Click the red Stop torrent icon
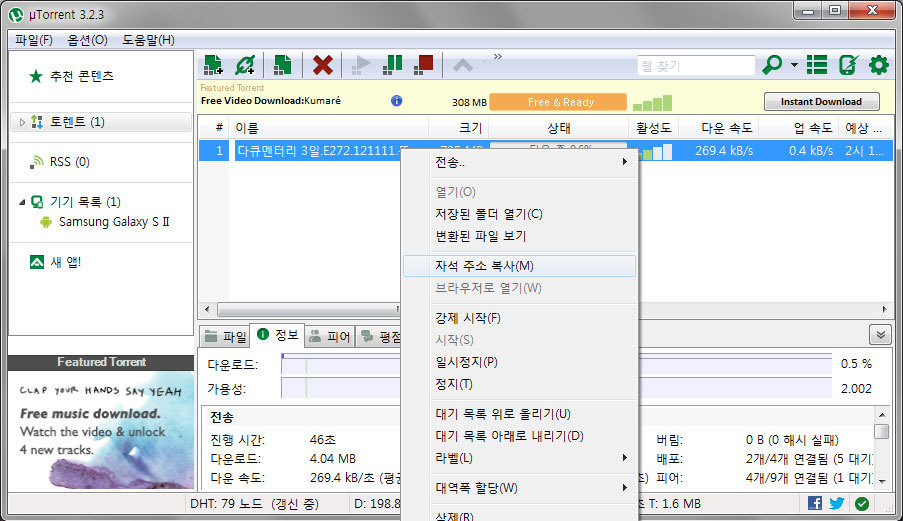 coord(424,65)
